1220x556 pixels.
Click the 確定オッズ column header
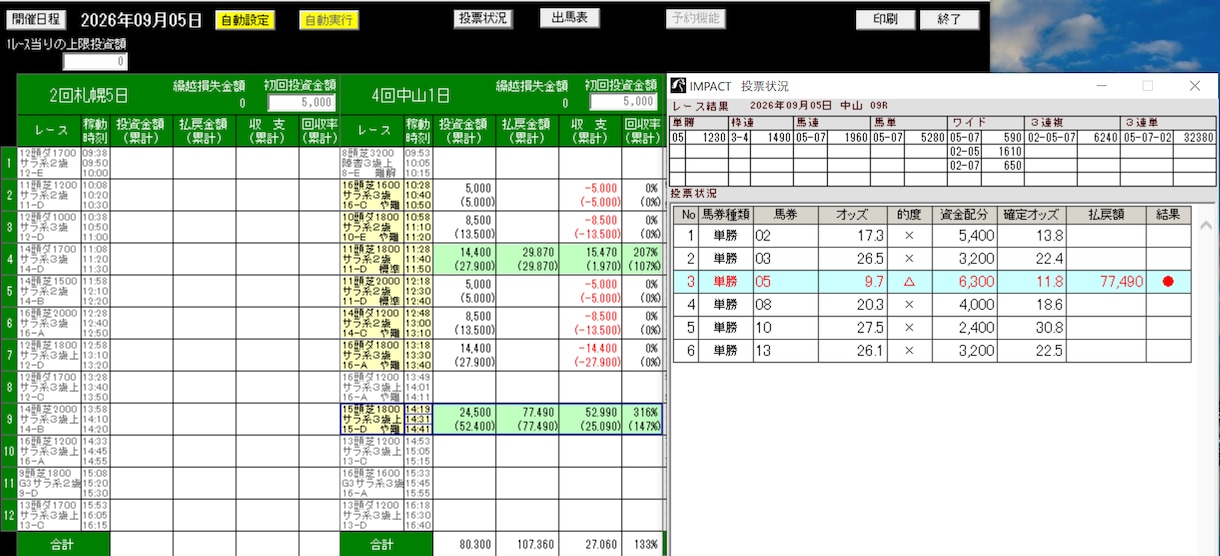point(1031,214)
